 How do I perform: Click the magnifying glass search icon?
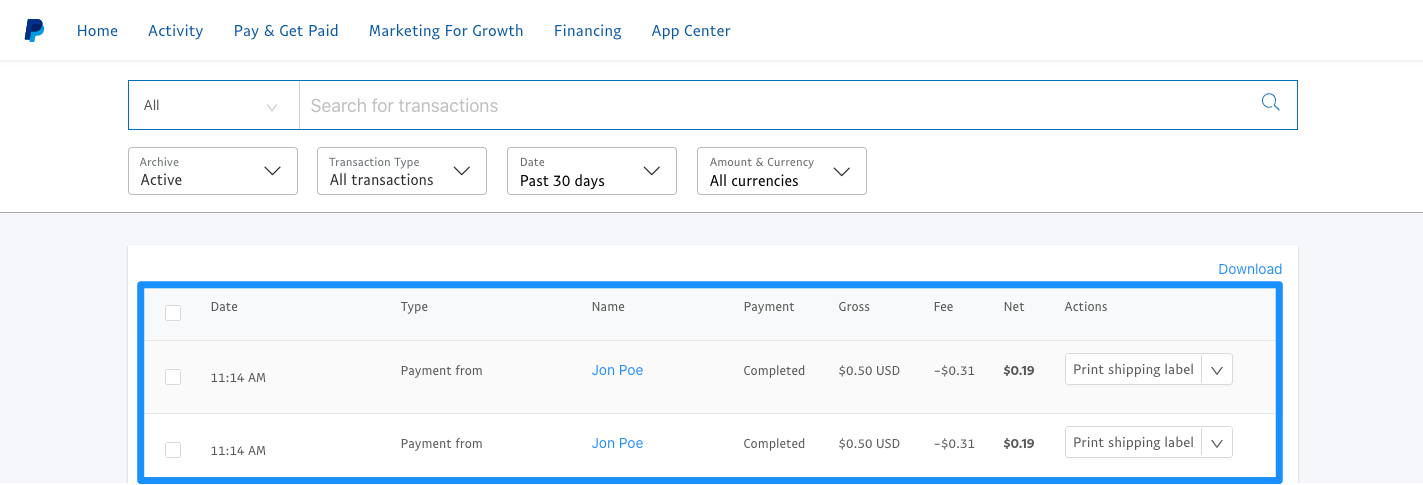point(1270,102)
